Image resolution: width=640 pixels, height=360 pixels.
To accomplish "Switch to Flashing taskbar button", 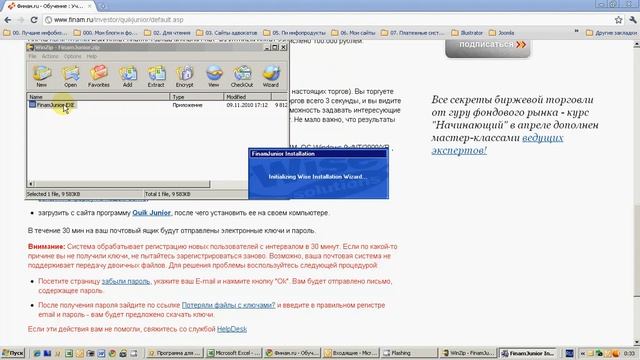I will pos(409,353).
